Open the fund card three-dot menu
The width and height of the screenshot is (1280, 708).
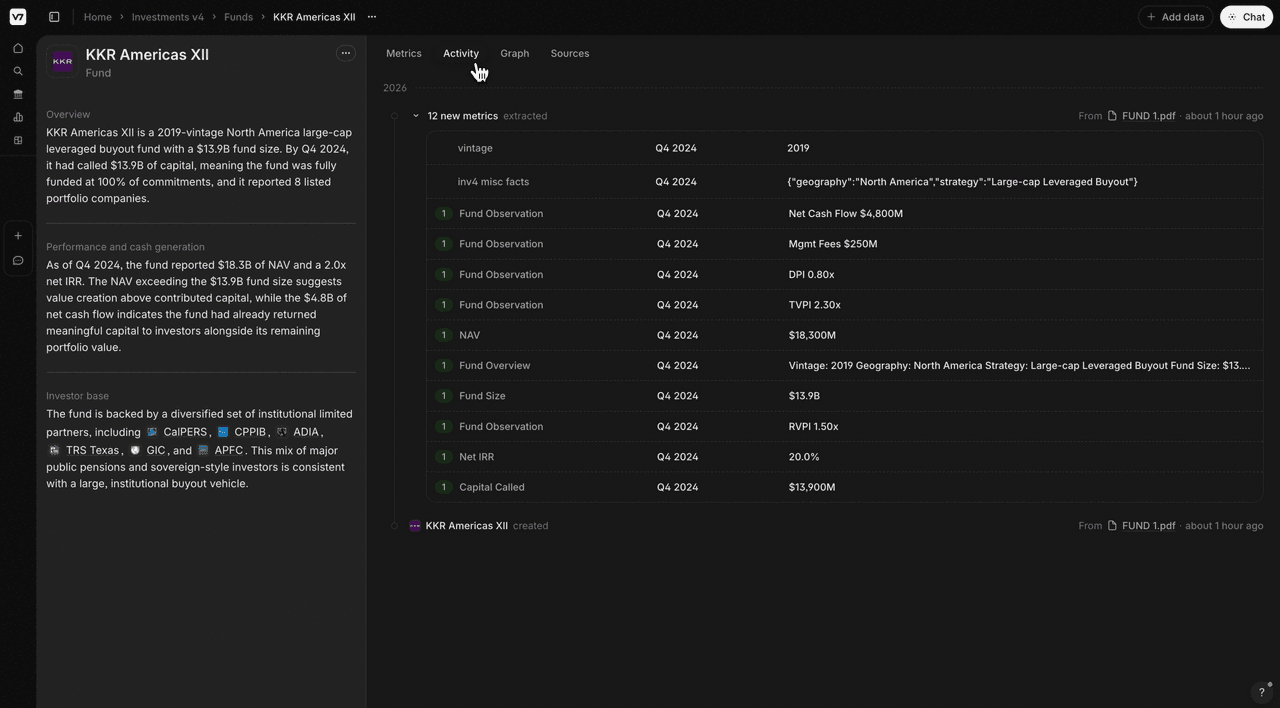[346, 53]
